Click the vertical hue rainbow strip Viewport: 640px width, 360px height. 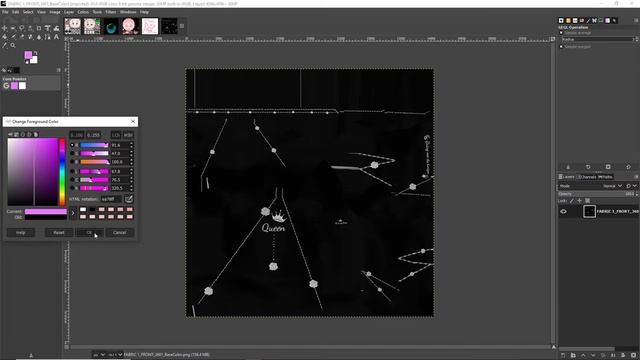coord(62,172)
